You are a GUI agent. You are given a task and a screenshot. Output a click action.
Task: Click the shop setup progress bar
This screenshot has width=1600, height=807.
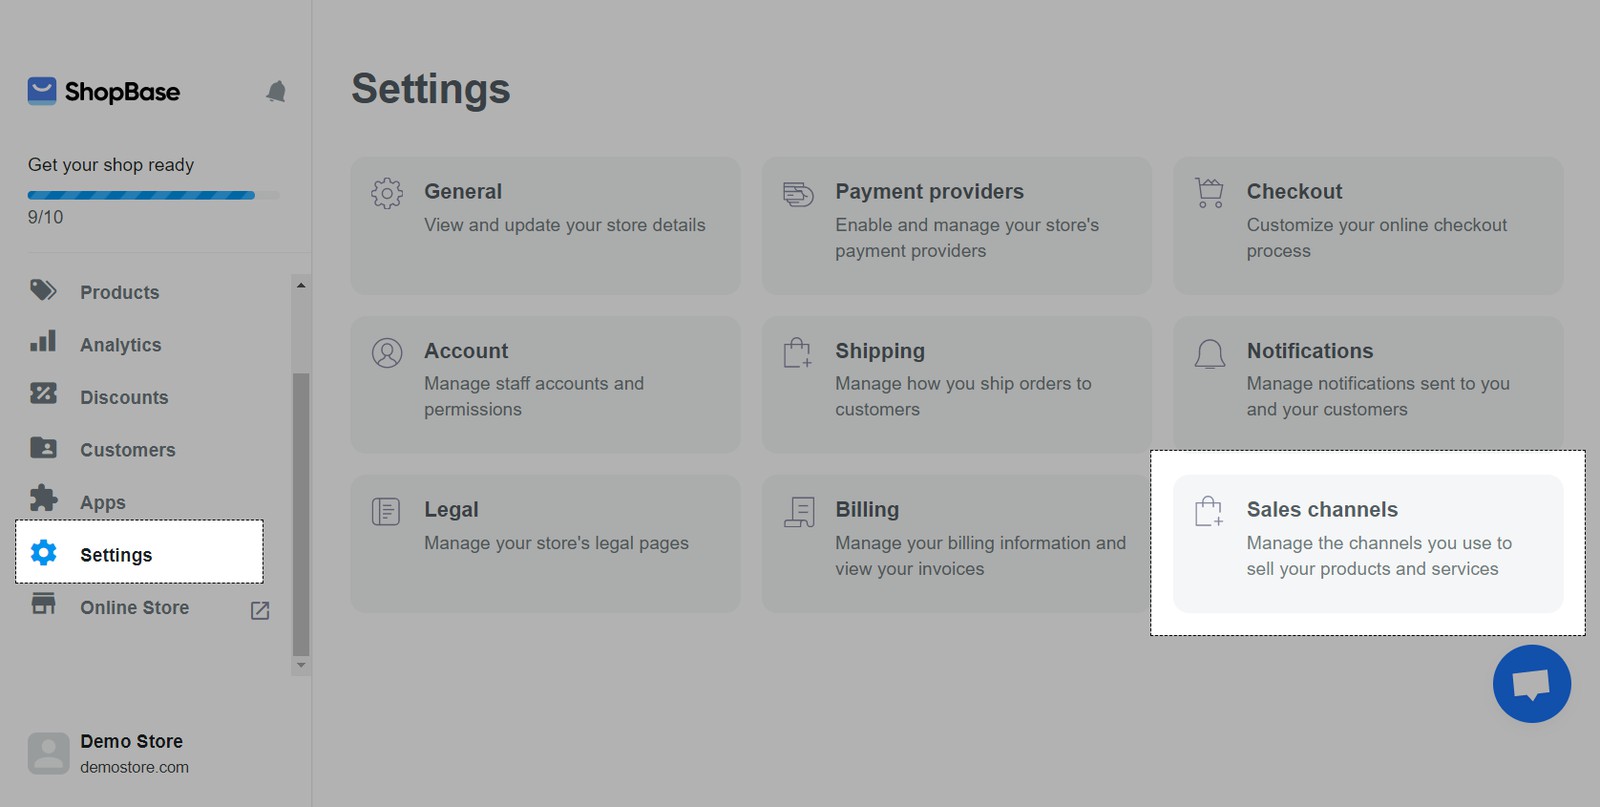[x=141, y=195]
